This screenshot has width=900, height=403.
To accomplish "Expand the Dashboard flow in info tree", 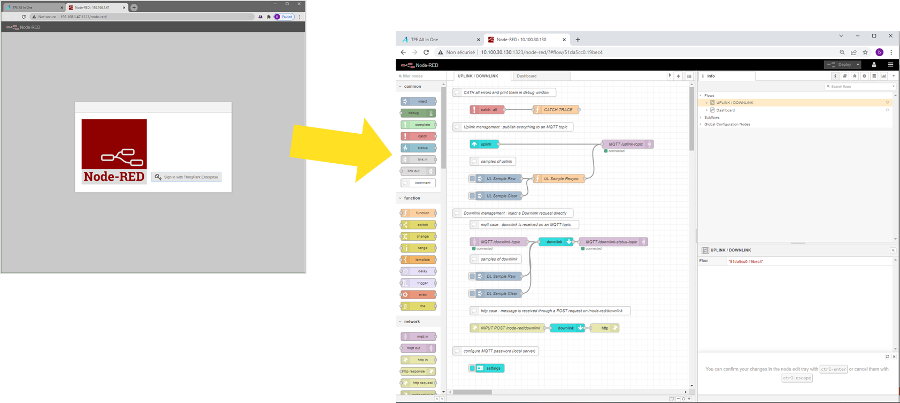I will click(705, 110).
